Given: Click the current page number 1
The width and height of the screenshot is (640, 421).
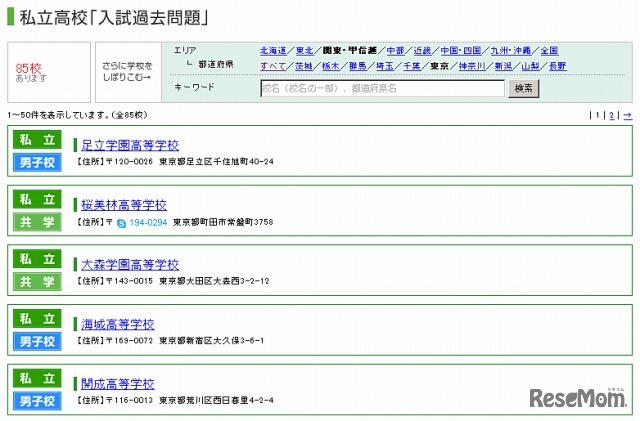Looking at the screenshot, I should [x=598, y=116].
